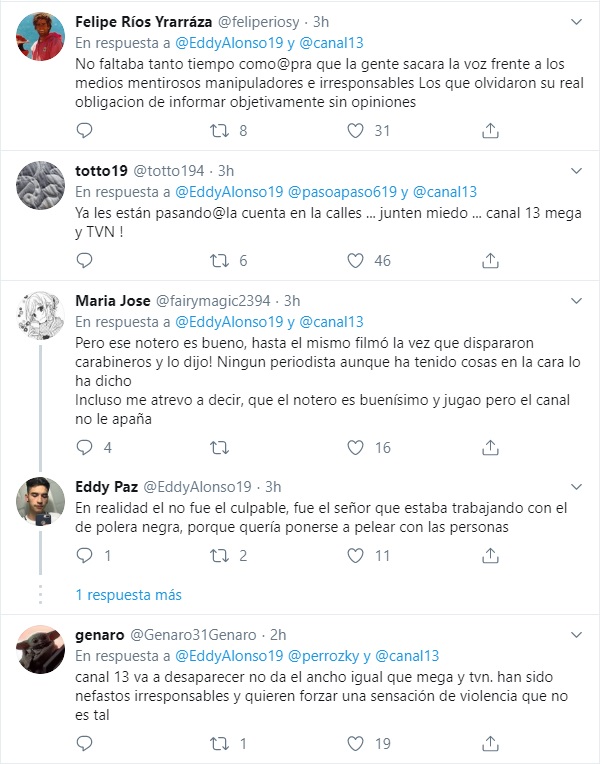Reply to genaro's tweet
The width and height of the screenshot is (606, 764).
[x=85, y=743]
